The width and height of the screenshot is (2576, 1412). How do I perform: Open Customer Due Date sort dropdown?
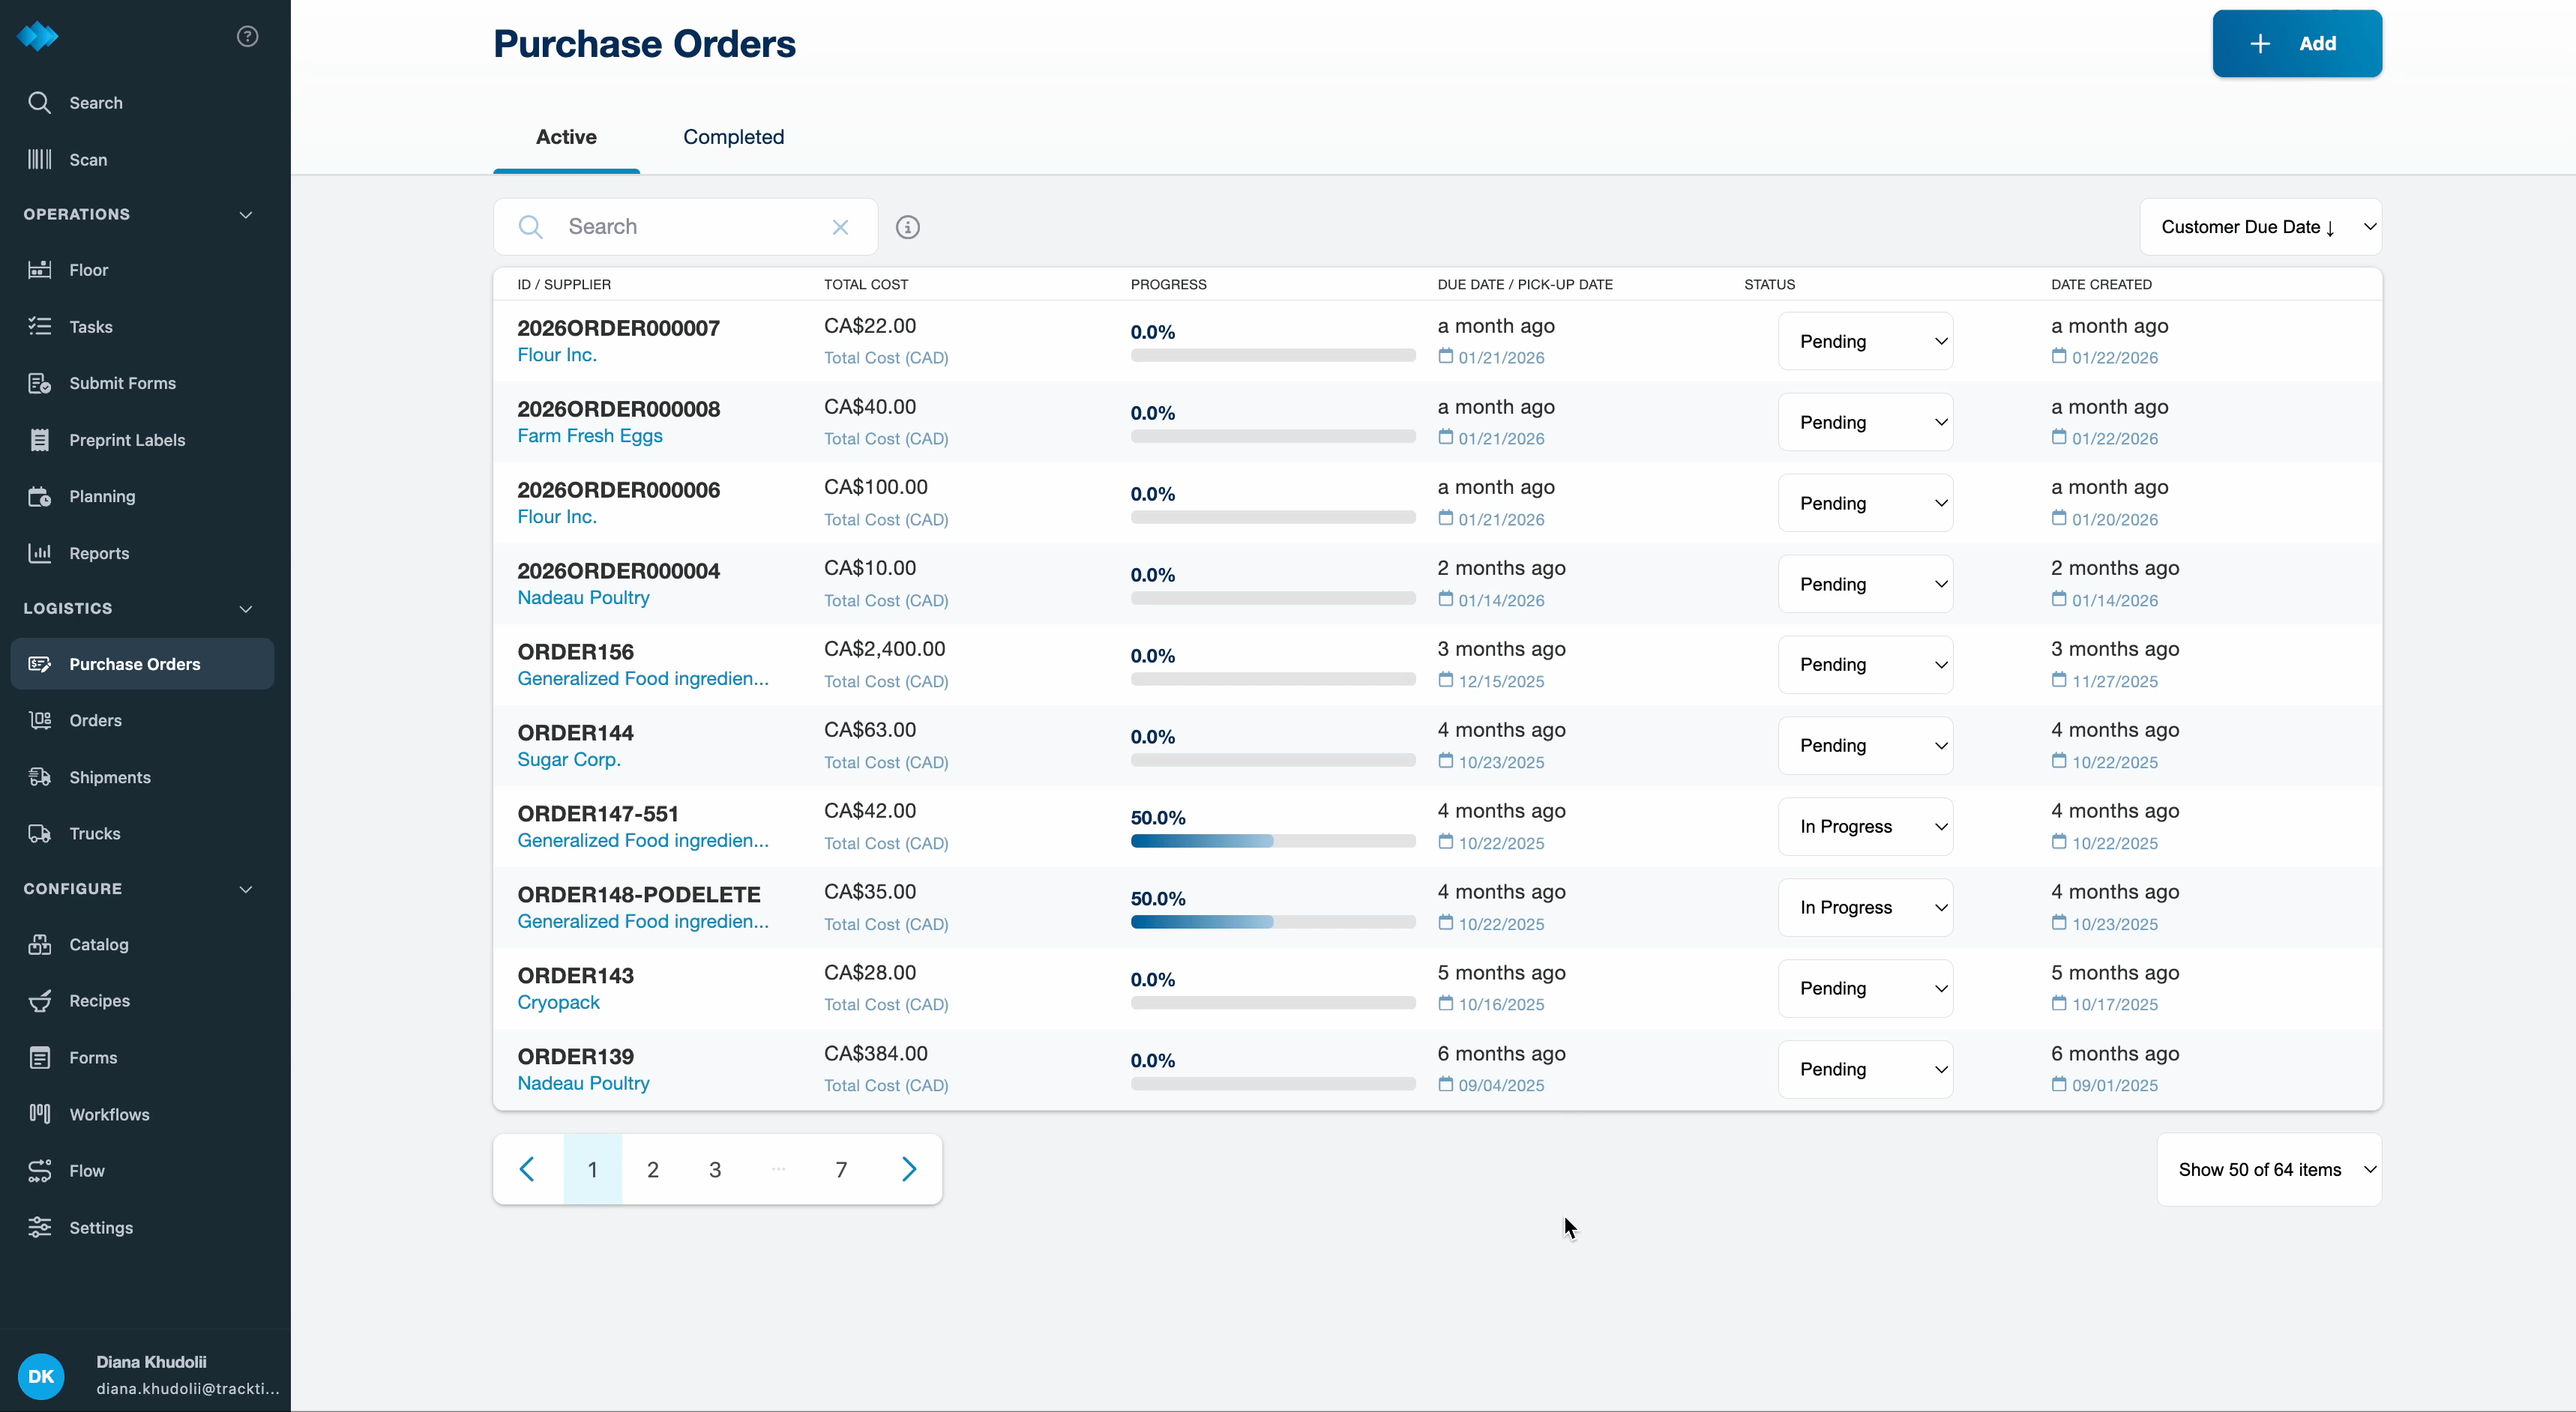(x=2260, y=227)
